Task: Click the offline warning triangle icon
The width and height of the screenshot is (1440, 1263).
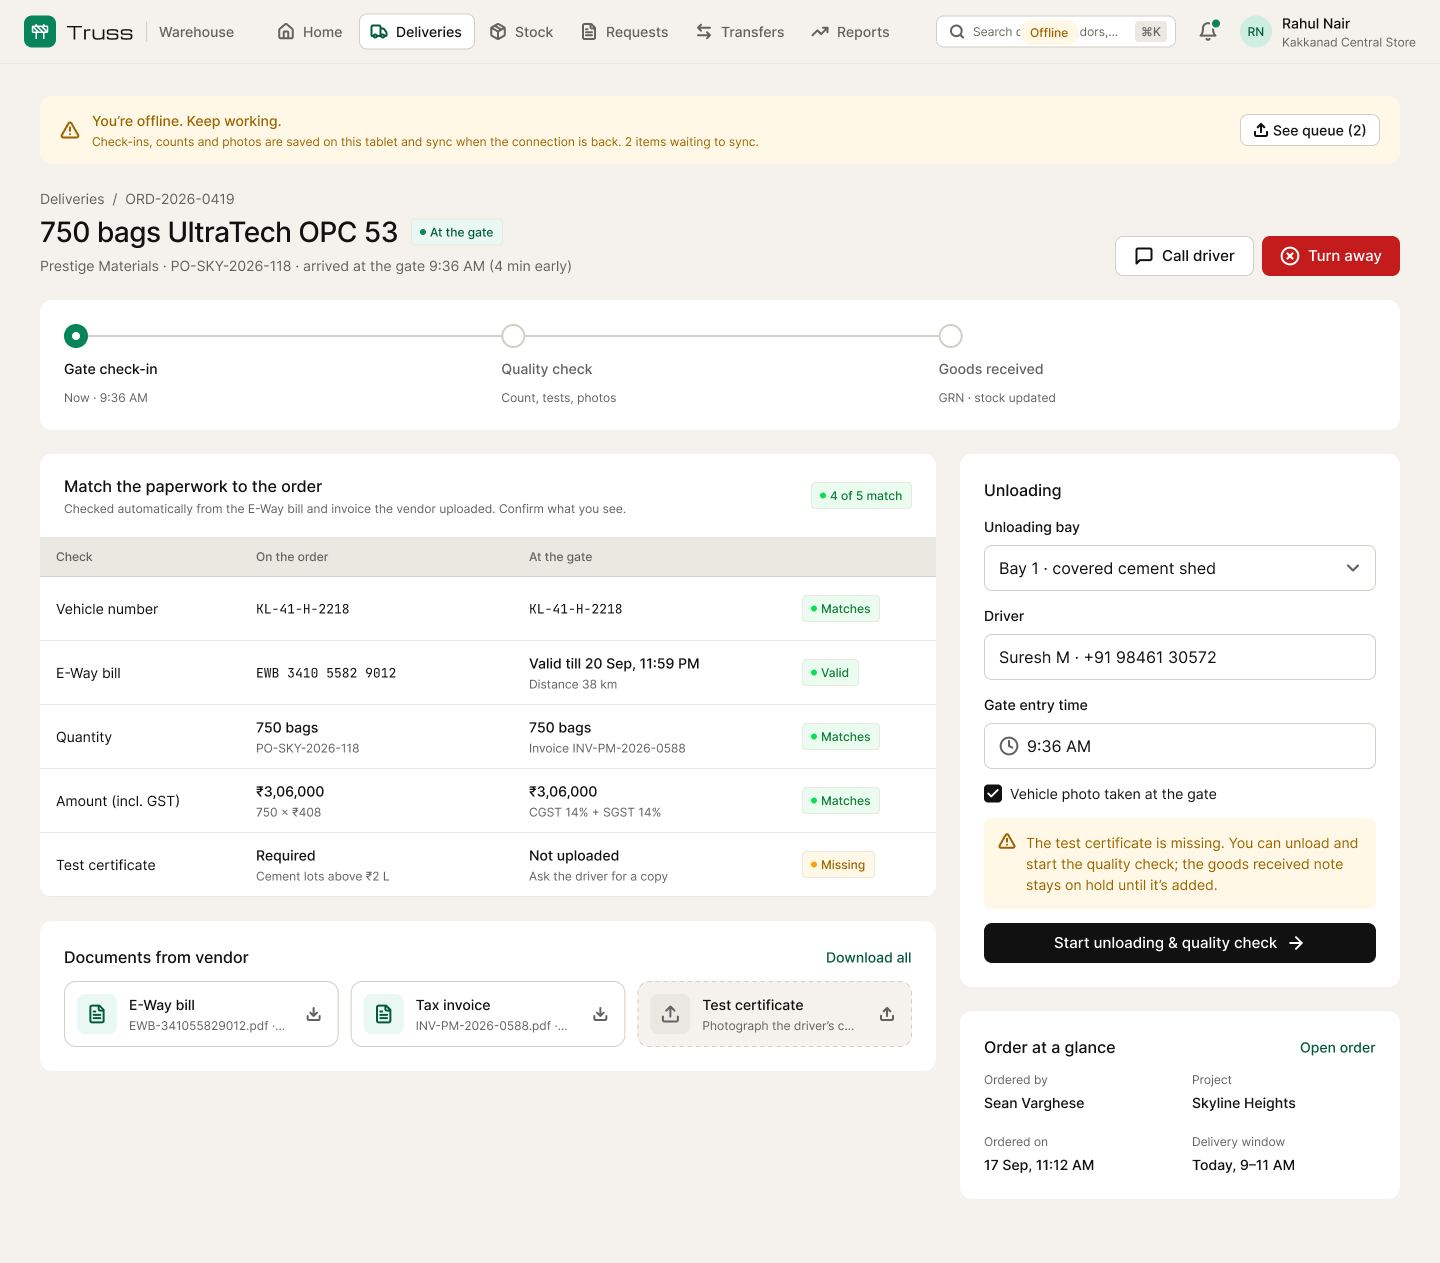Action: pyautogui.click(x=70, y=130)
